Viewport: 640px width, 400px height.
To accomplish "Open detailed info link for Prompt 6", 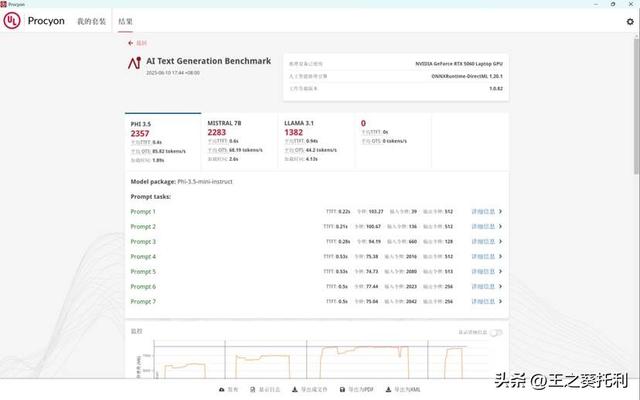I will 483,287.
